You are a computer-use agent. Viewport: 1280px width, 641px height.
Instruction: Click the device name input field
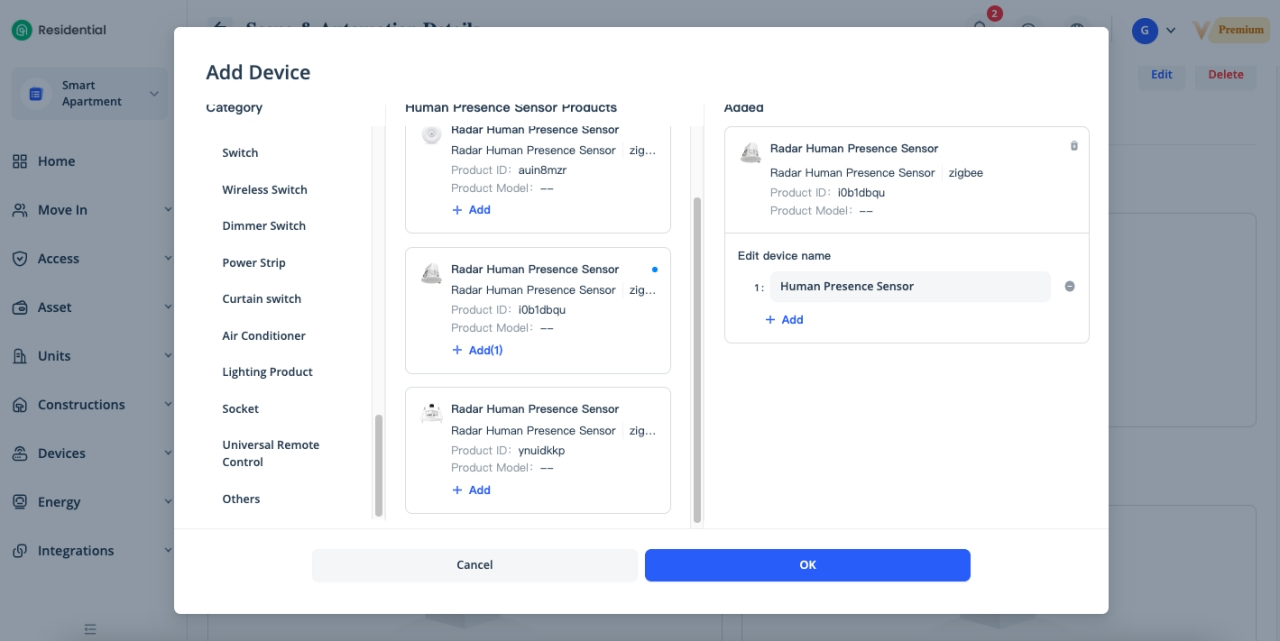click(909, 287)
